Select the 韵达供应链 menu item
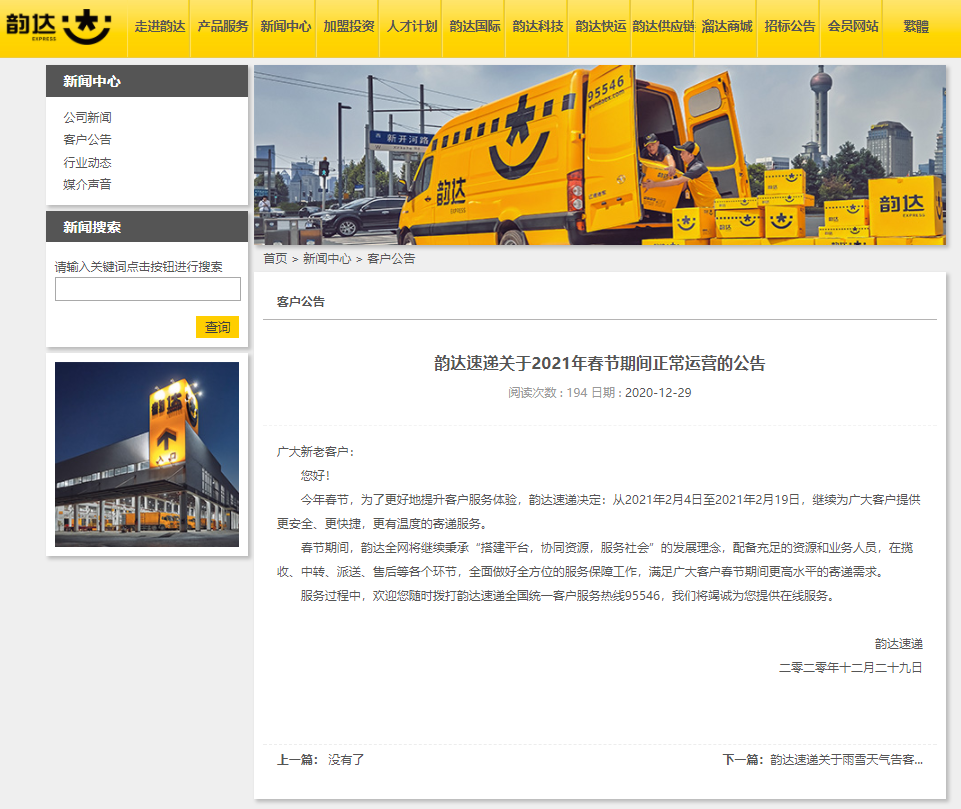 (664, 26)
